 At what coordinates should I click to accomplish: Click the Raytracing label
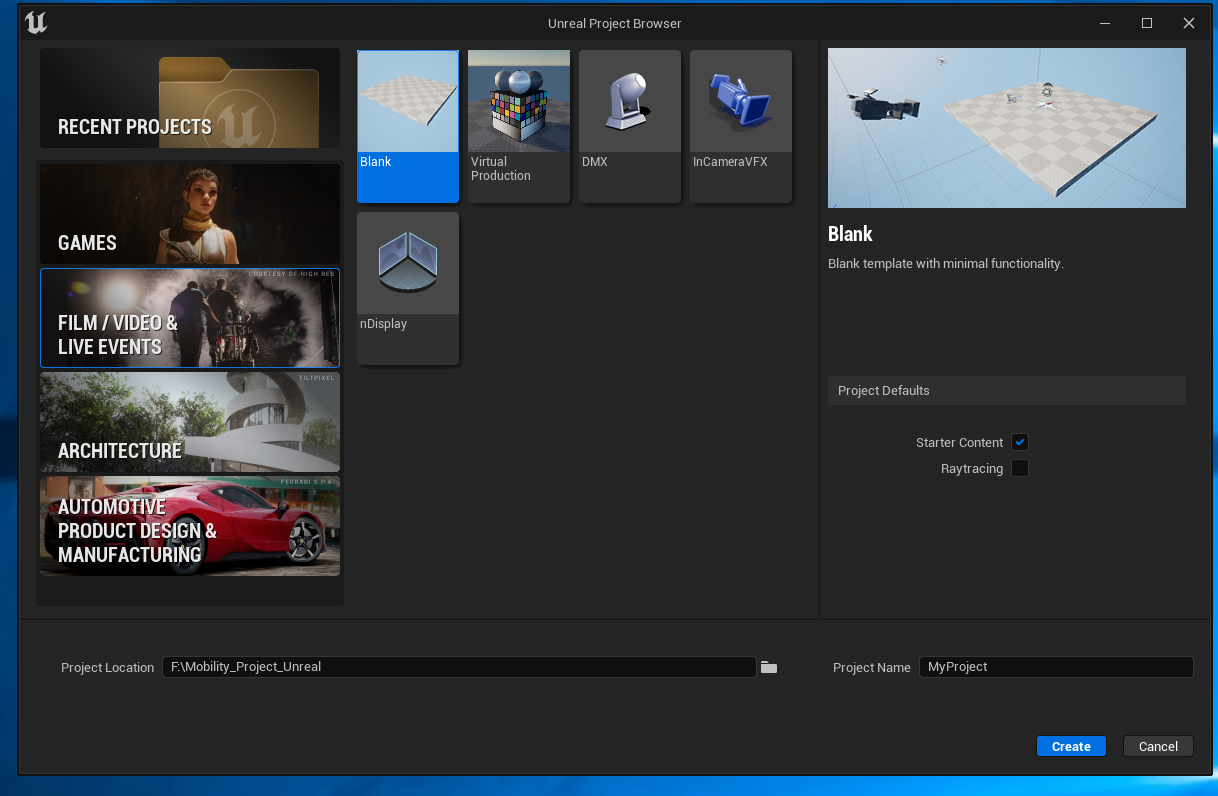click(x=972, y=468)
